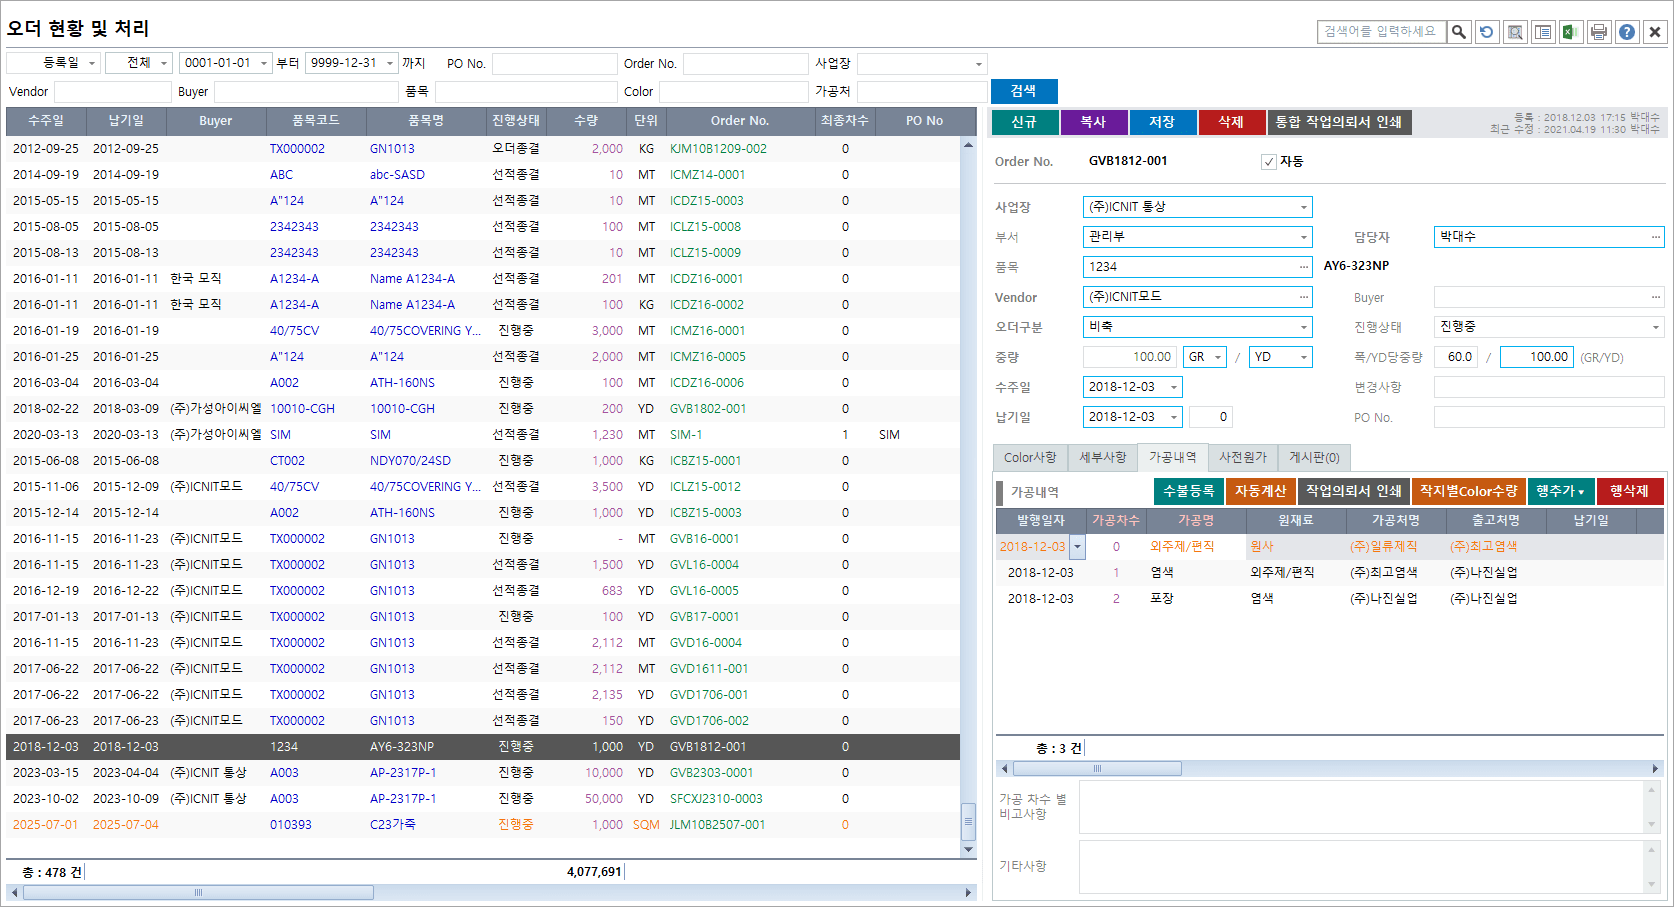Click the ellipsis button in Vendor field
This screenshot has width=1674, height=907.
(x=1303, y=297)
